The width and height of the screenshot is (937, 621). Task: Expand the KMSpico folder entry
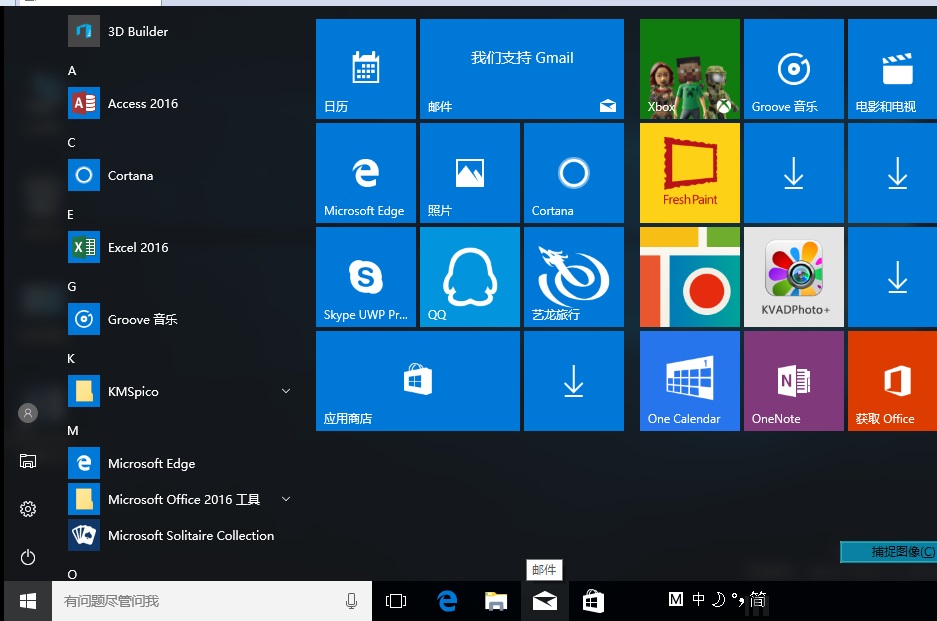tap(286, 391)
